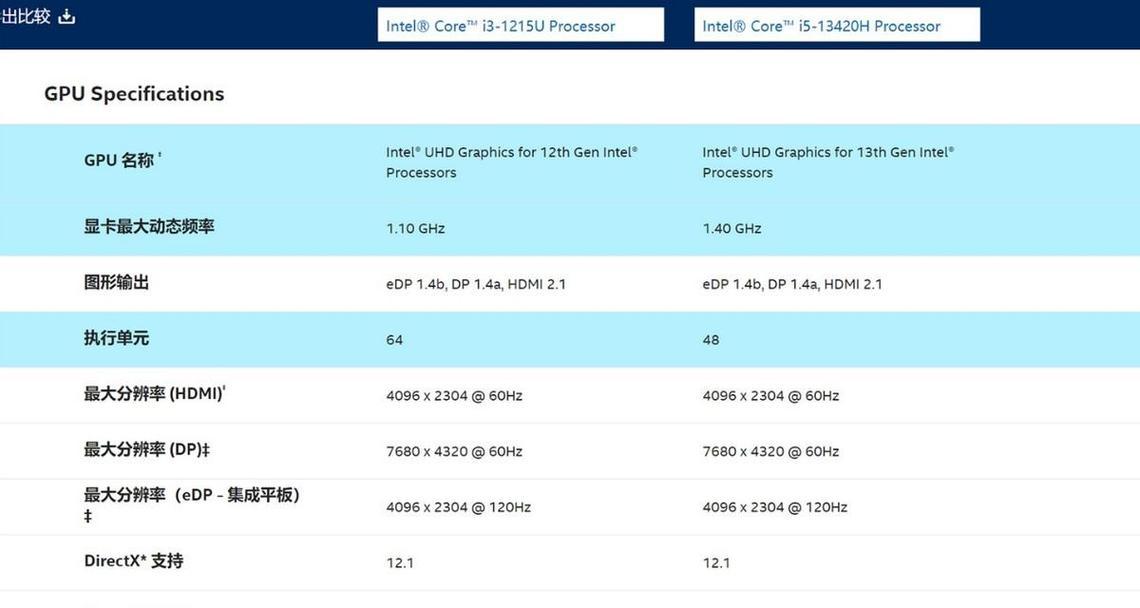The height and width of the screenshot is (608, 1140).
Task: Click the 12th Gen UHD Graphics name cell
Action: (512, 162)
